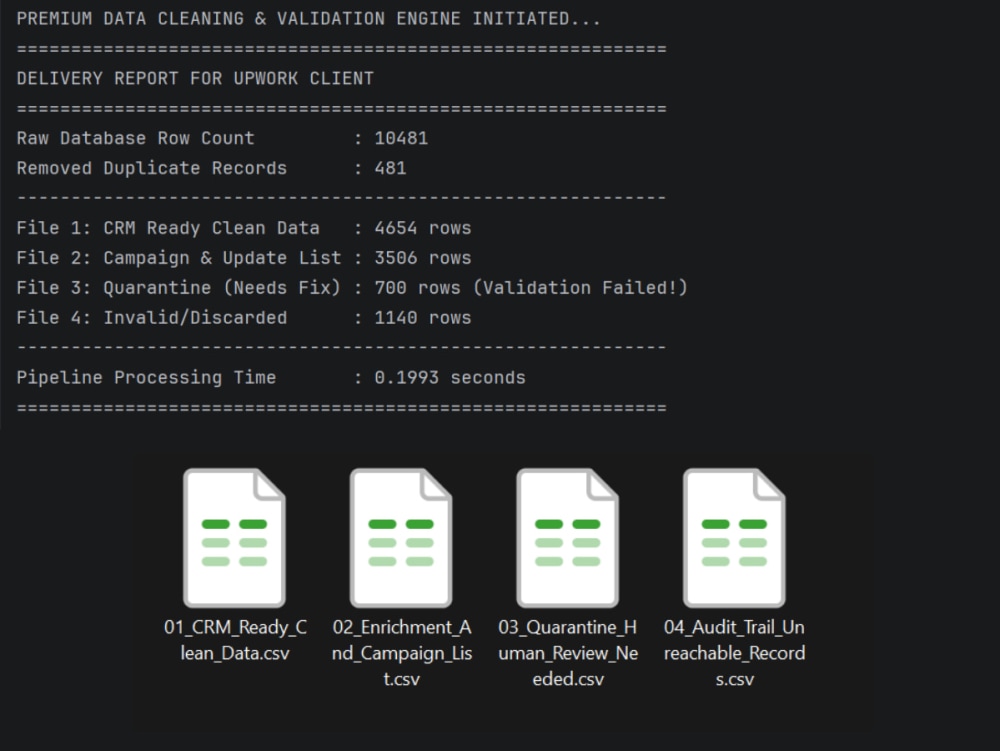Click the 'File 1: CRM Ready Clean Data' label

point(168,228)
